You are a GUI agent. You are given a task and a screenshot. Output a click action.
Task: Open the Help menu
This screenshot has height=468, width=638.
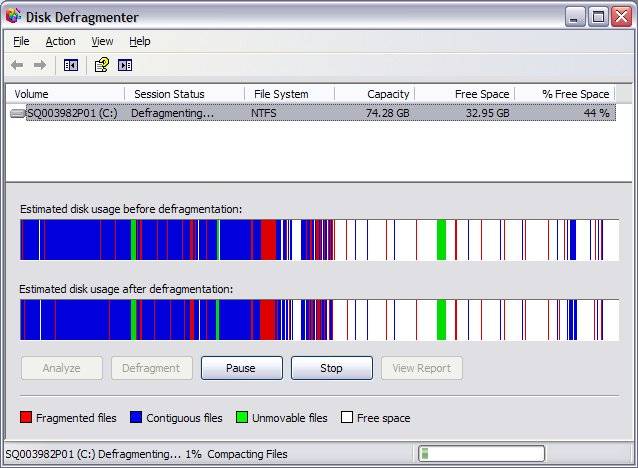coord(140,41)
